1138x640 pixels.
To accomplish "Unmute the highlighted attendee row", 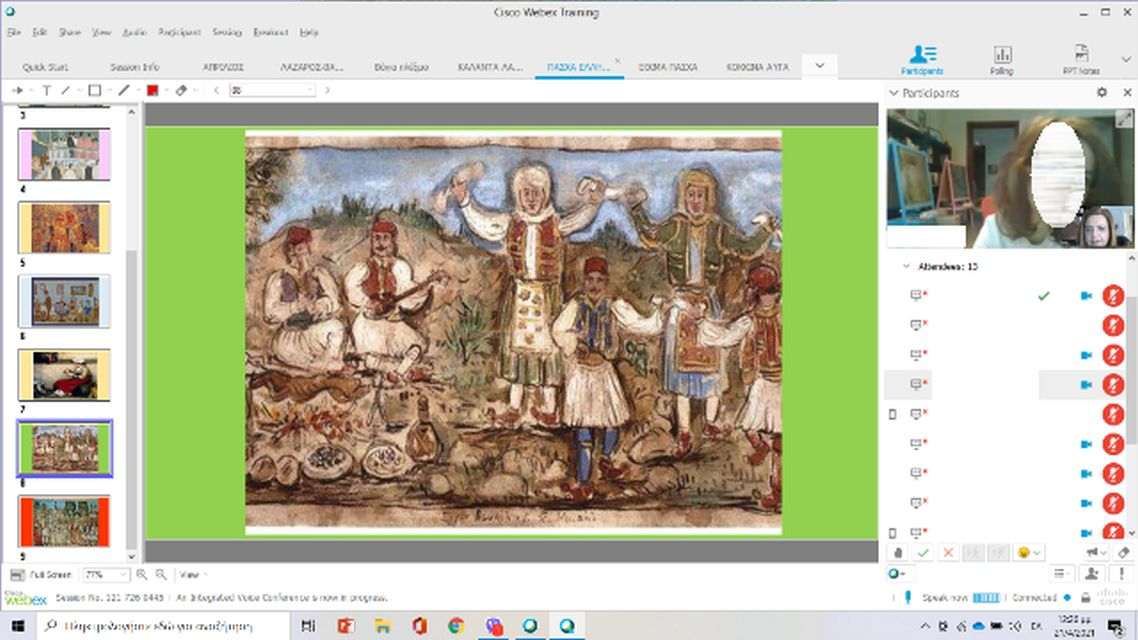I will (x=1113, y=385).
